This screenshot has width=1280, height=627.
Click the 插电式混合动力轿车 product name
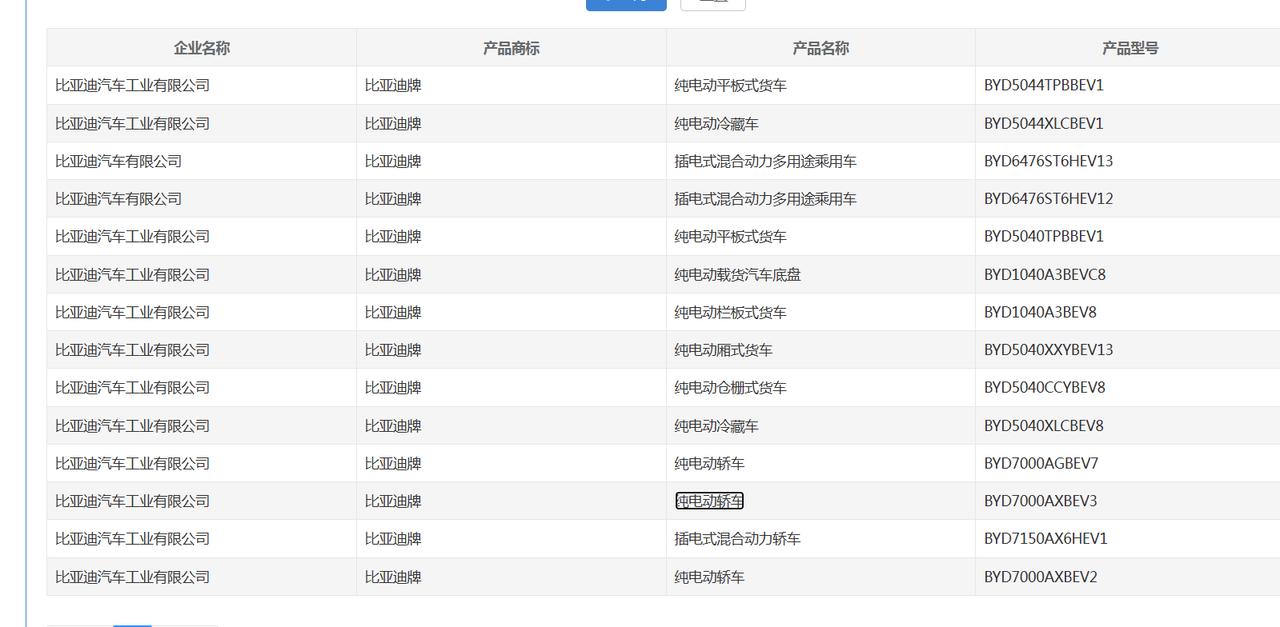click(x=738, y=539)
